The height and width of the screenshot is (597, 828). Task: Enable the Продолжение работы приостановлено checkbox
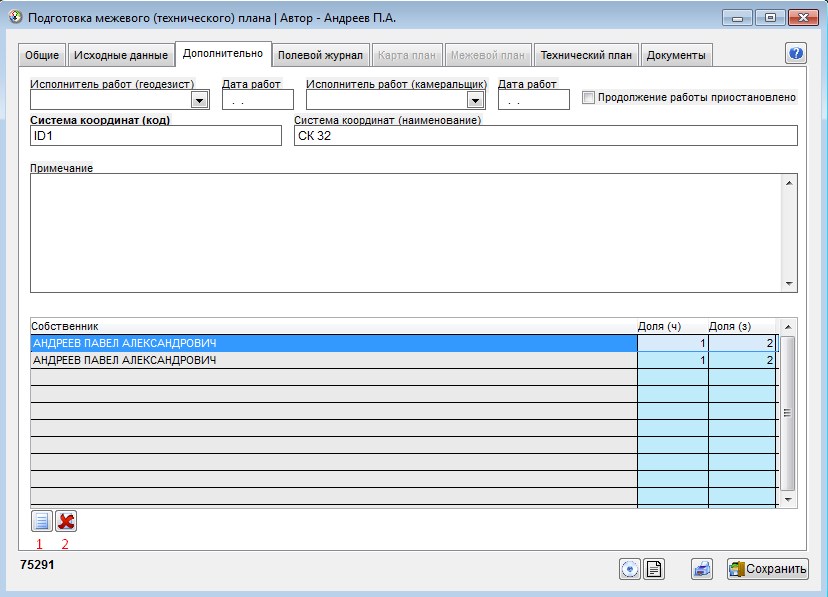(588, 98)
